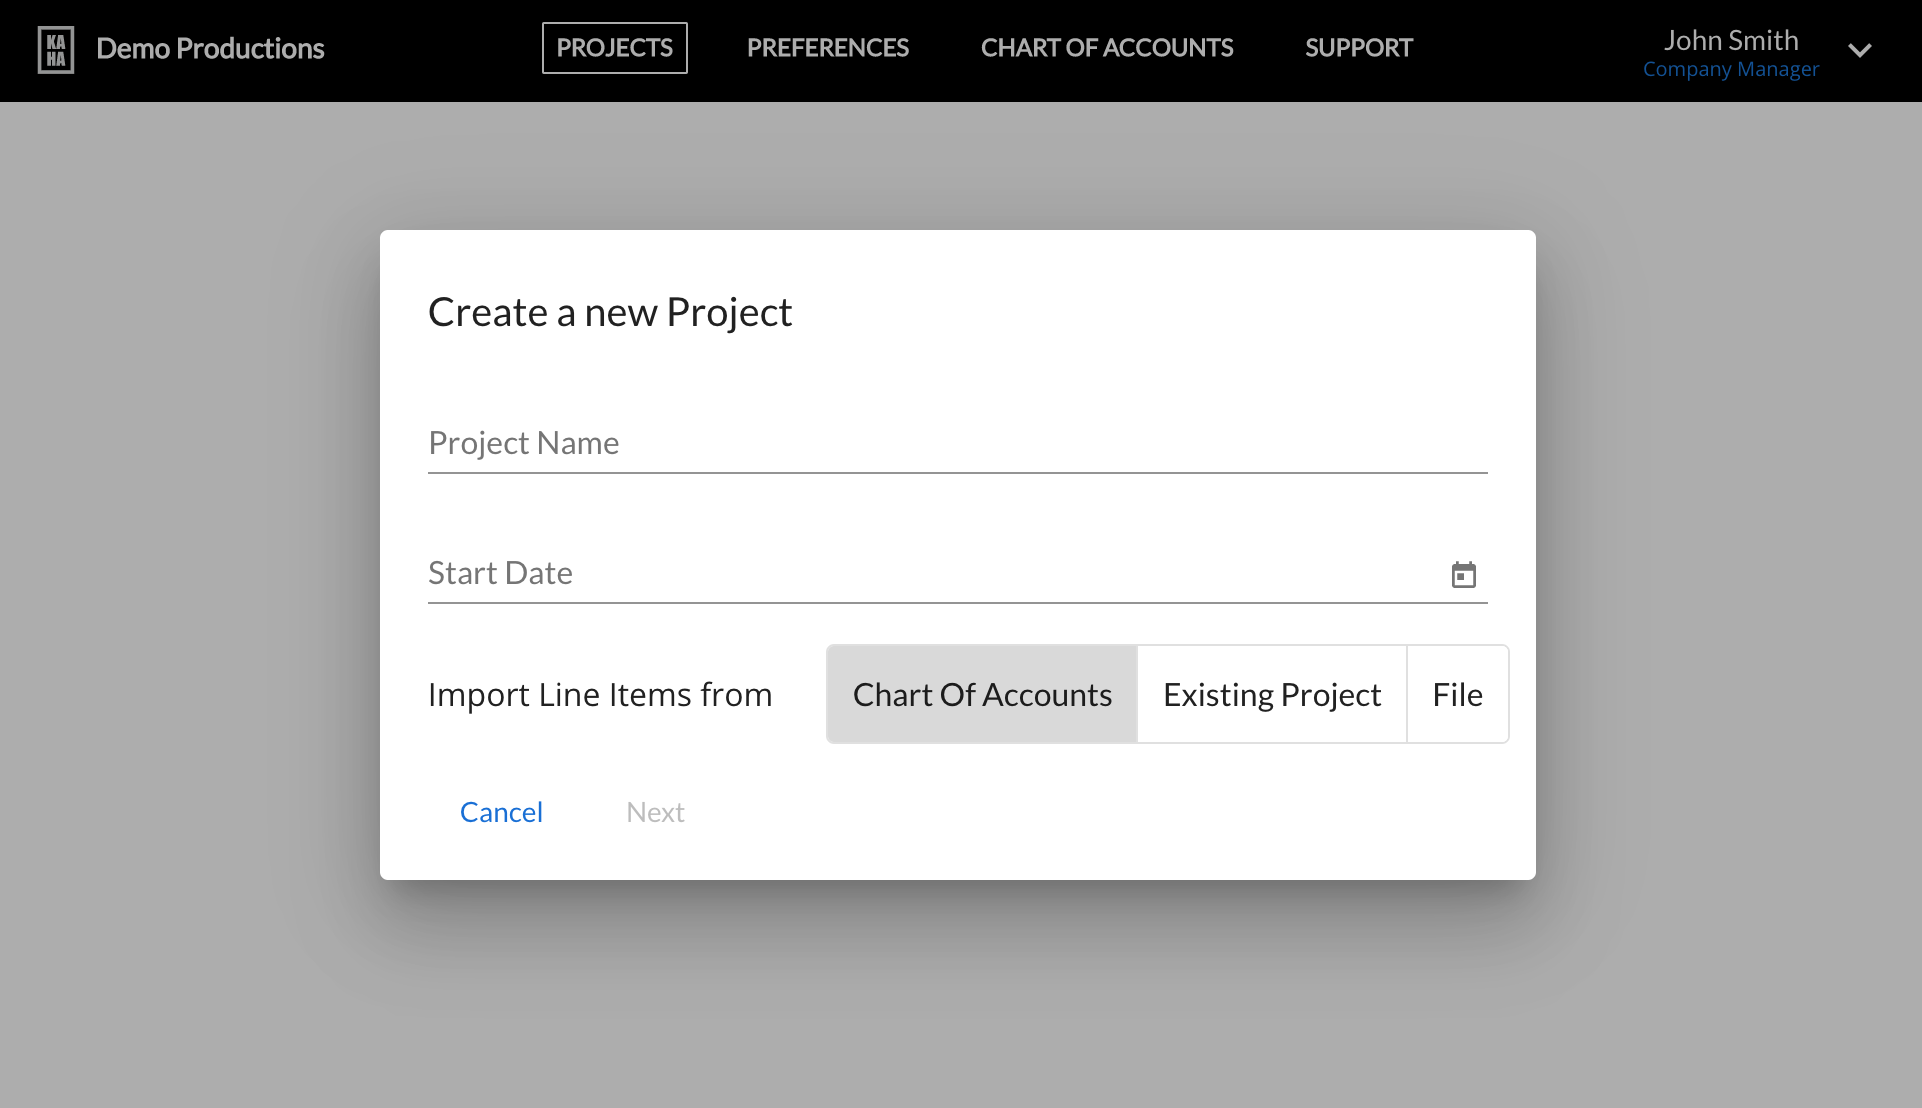This screenshot has height=1108, width=1922.
Task: Select Chart Of Accounts import option
Action: pyautogui.click(x=982, y=694)
